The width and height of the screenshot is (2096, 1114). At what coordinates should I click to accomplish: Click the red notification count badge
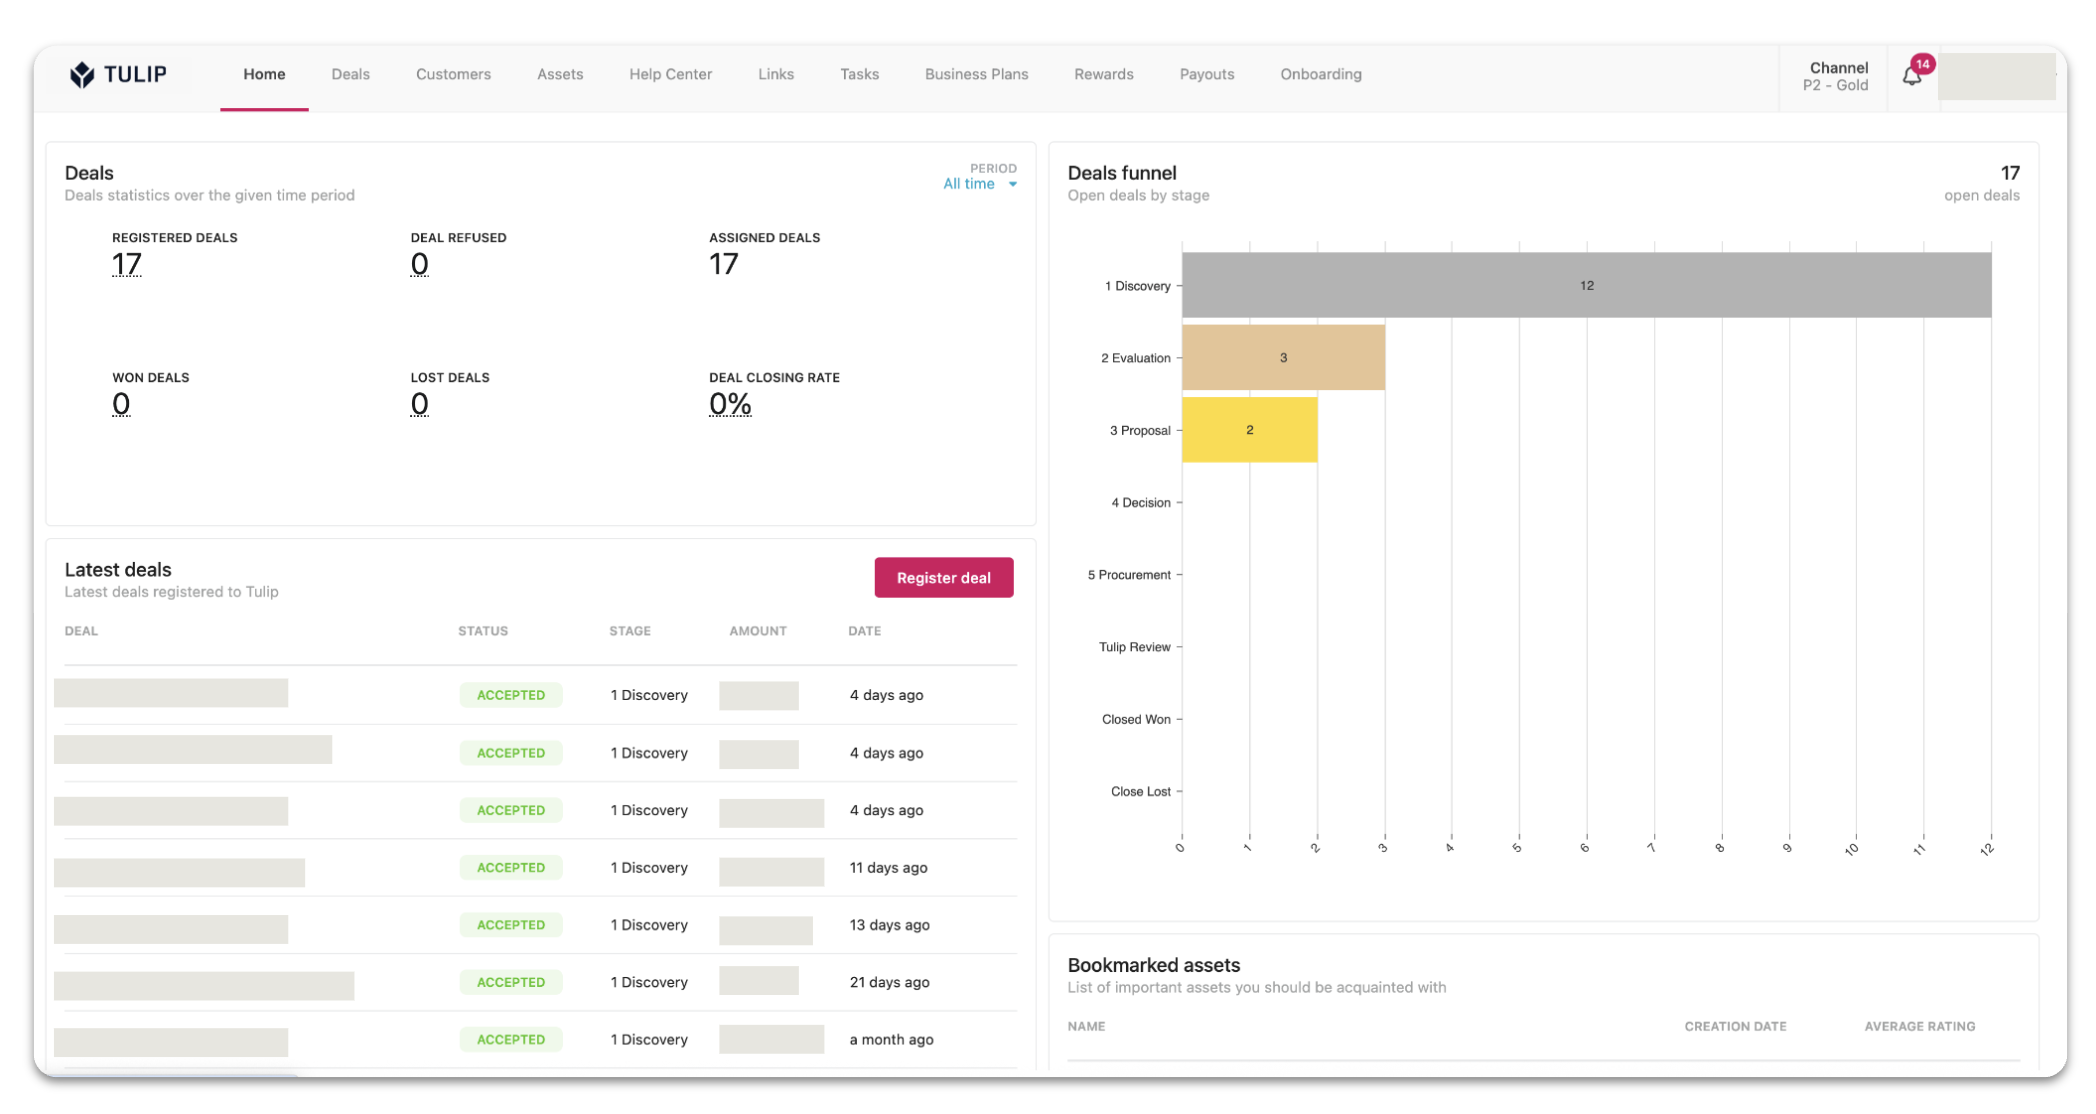1922,64
